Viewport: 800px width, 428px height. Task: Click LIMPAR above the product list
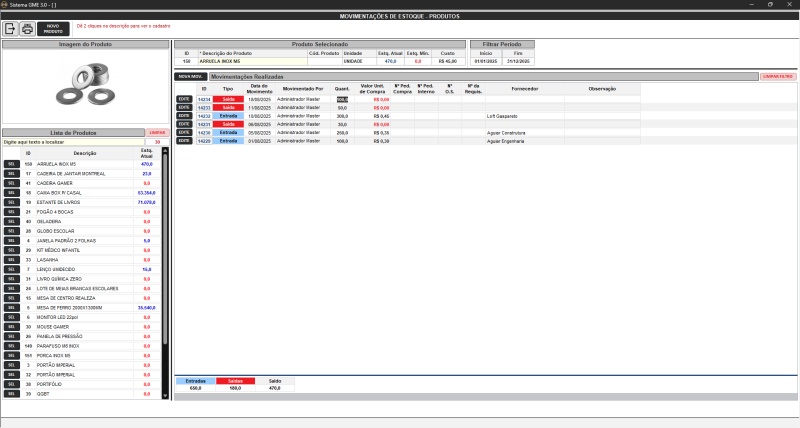tap(156, 132)
